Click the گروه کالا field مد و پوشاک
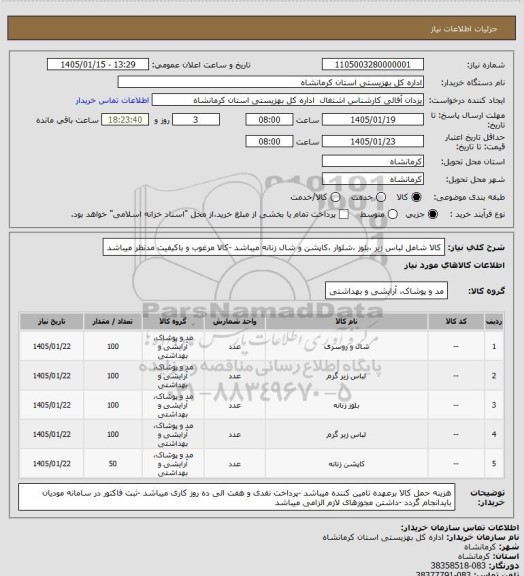 pyautogui.click(x=387, y=291)
